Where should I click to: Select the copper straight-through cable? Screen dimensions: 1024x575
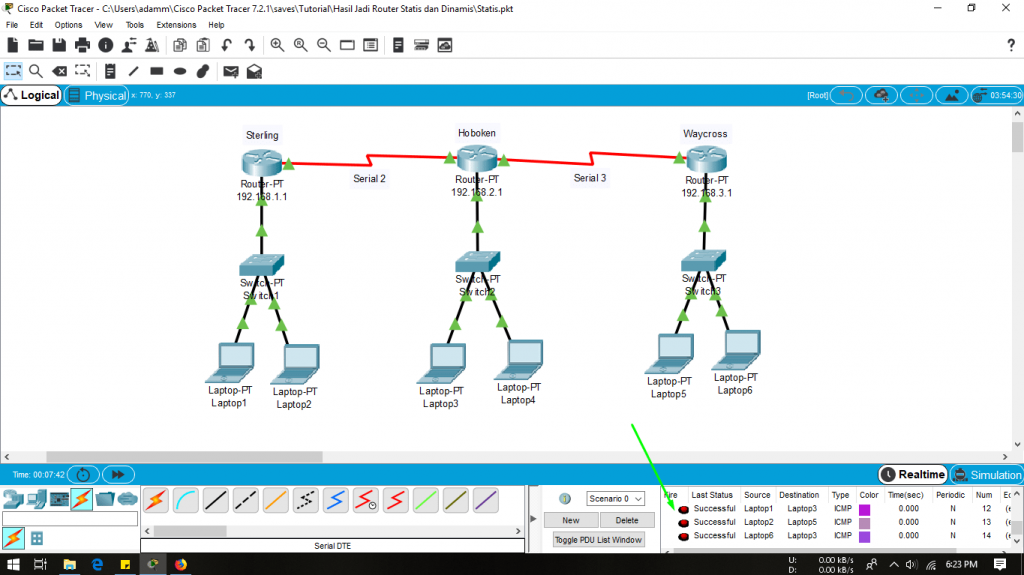click(x=216, y=501)
